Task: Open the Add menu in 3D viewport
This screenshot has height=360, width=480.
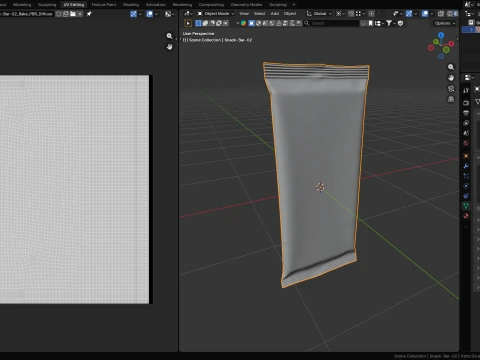Action: (275, 14)
